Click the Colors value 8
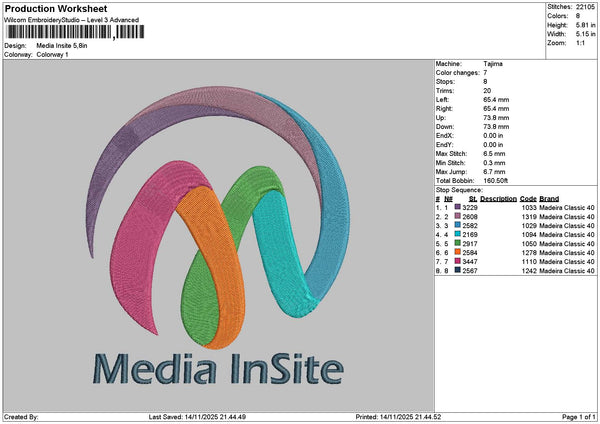 pyautogui.click(x=578, y=16)
